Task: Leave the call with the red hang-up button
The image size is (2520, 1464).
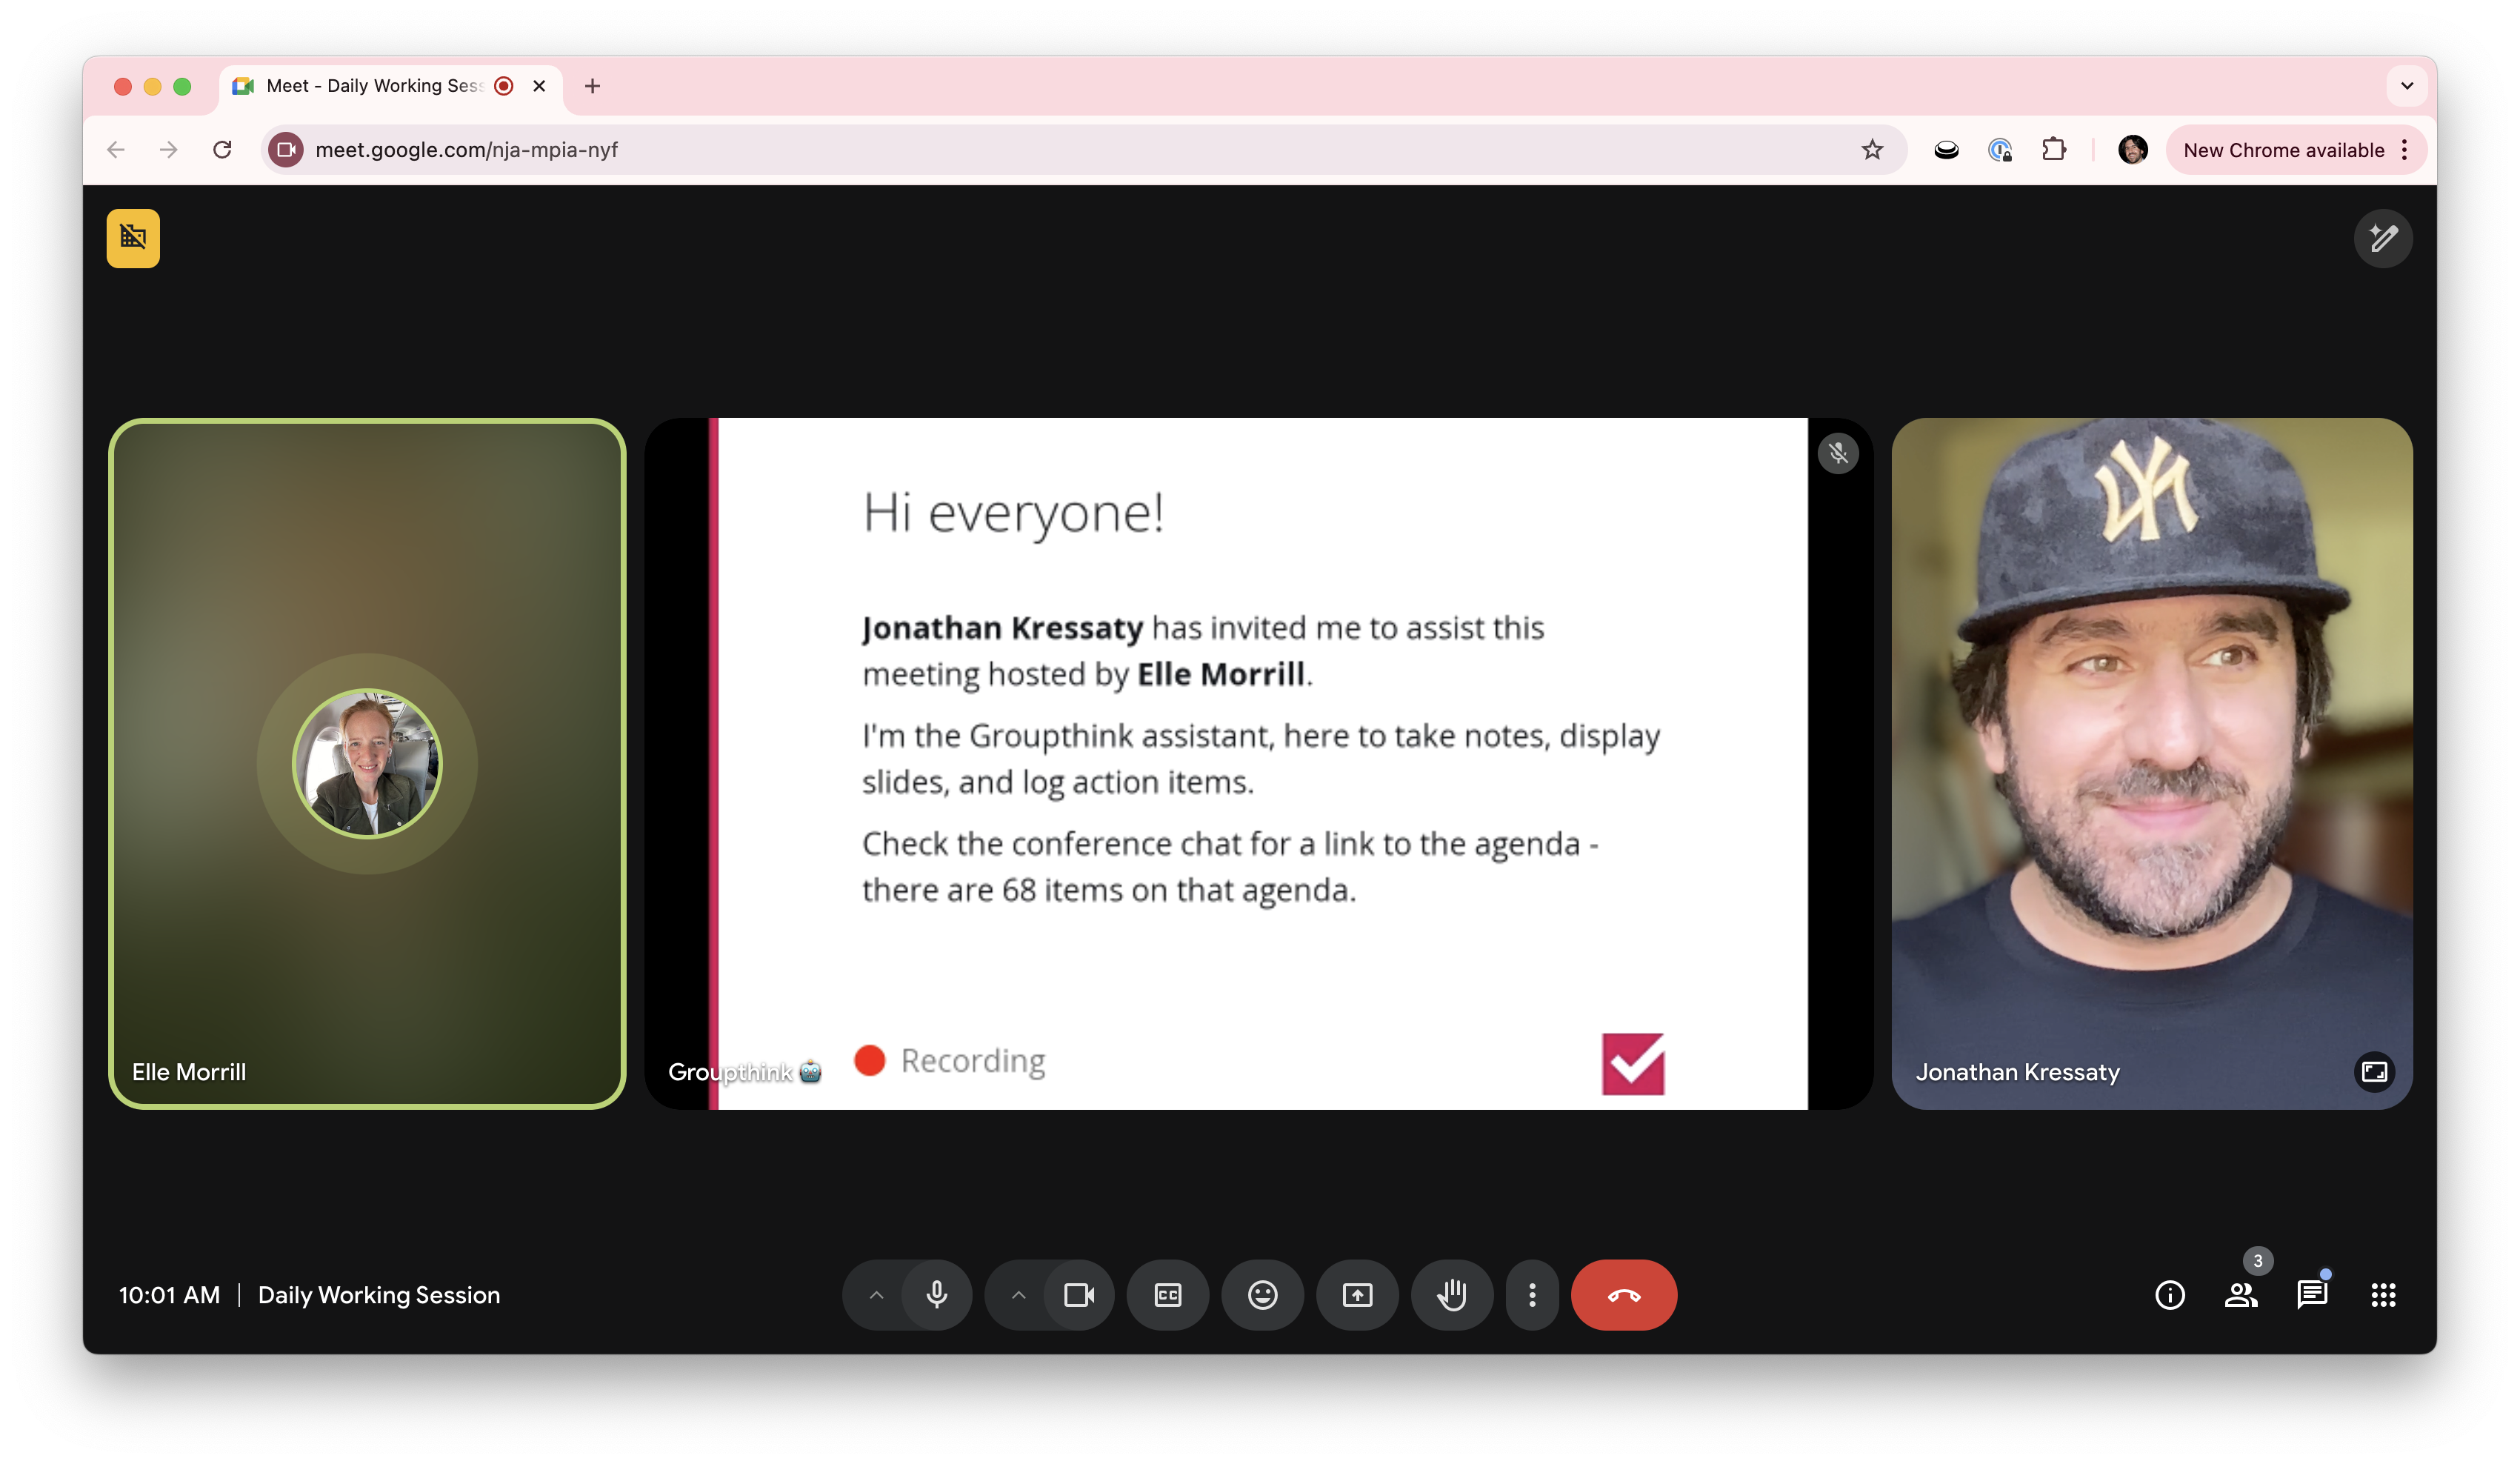Action: click(1624, 1294)
